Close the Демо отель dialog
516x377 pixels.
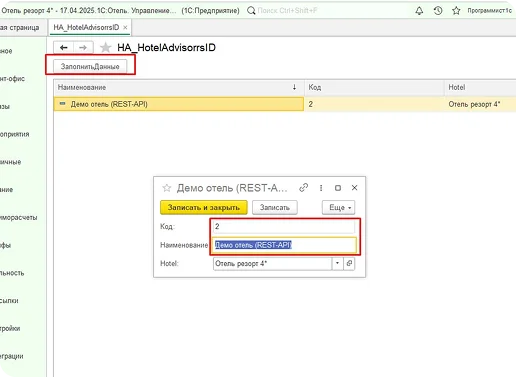point(354,188)
